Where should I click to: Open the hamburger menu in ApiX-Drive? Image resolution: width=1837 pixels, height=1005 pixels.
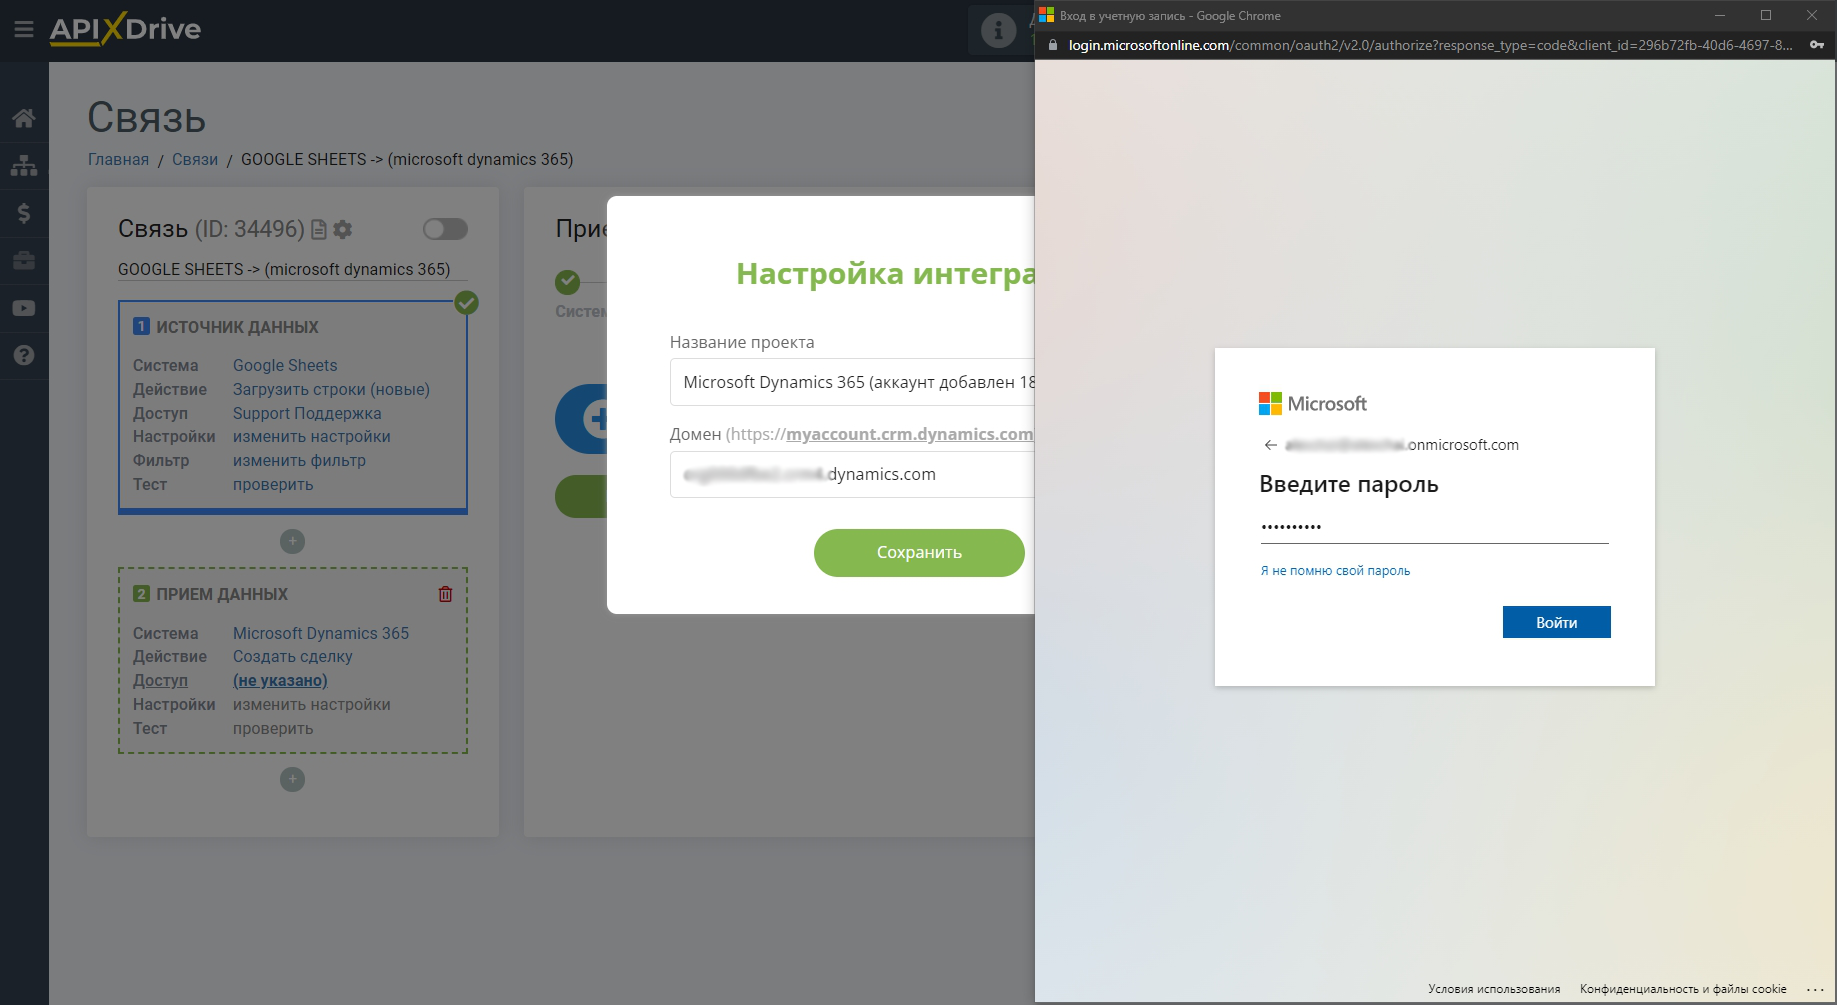(x=24, y=30)
